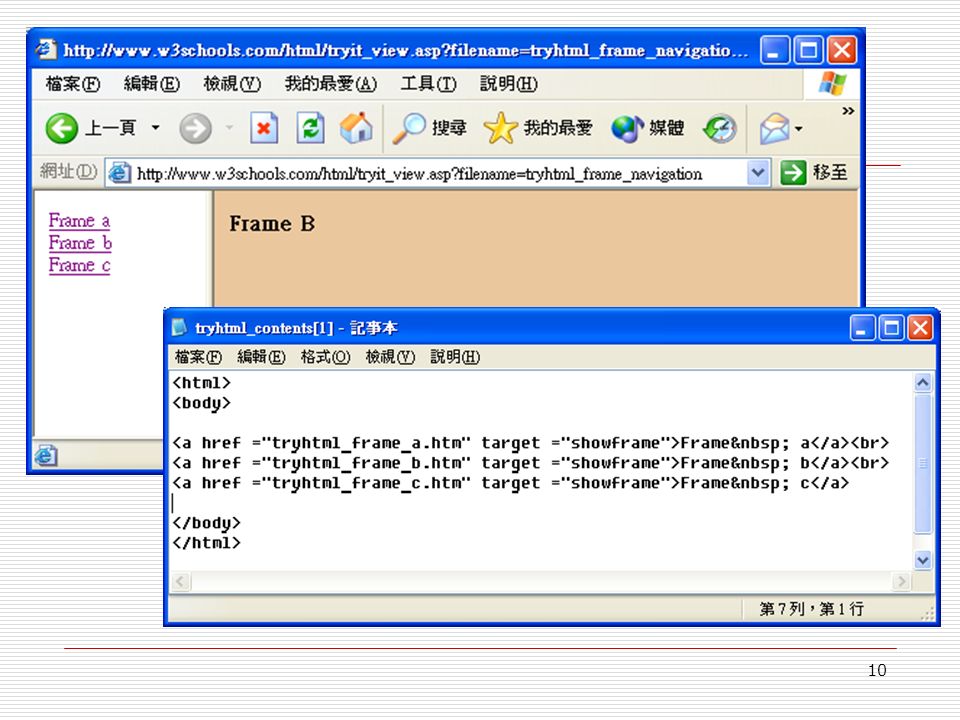Click the Notepad icon in title bar
Viewport: 960px width, 720px height.
(179, 328)
